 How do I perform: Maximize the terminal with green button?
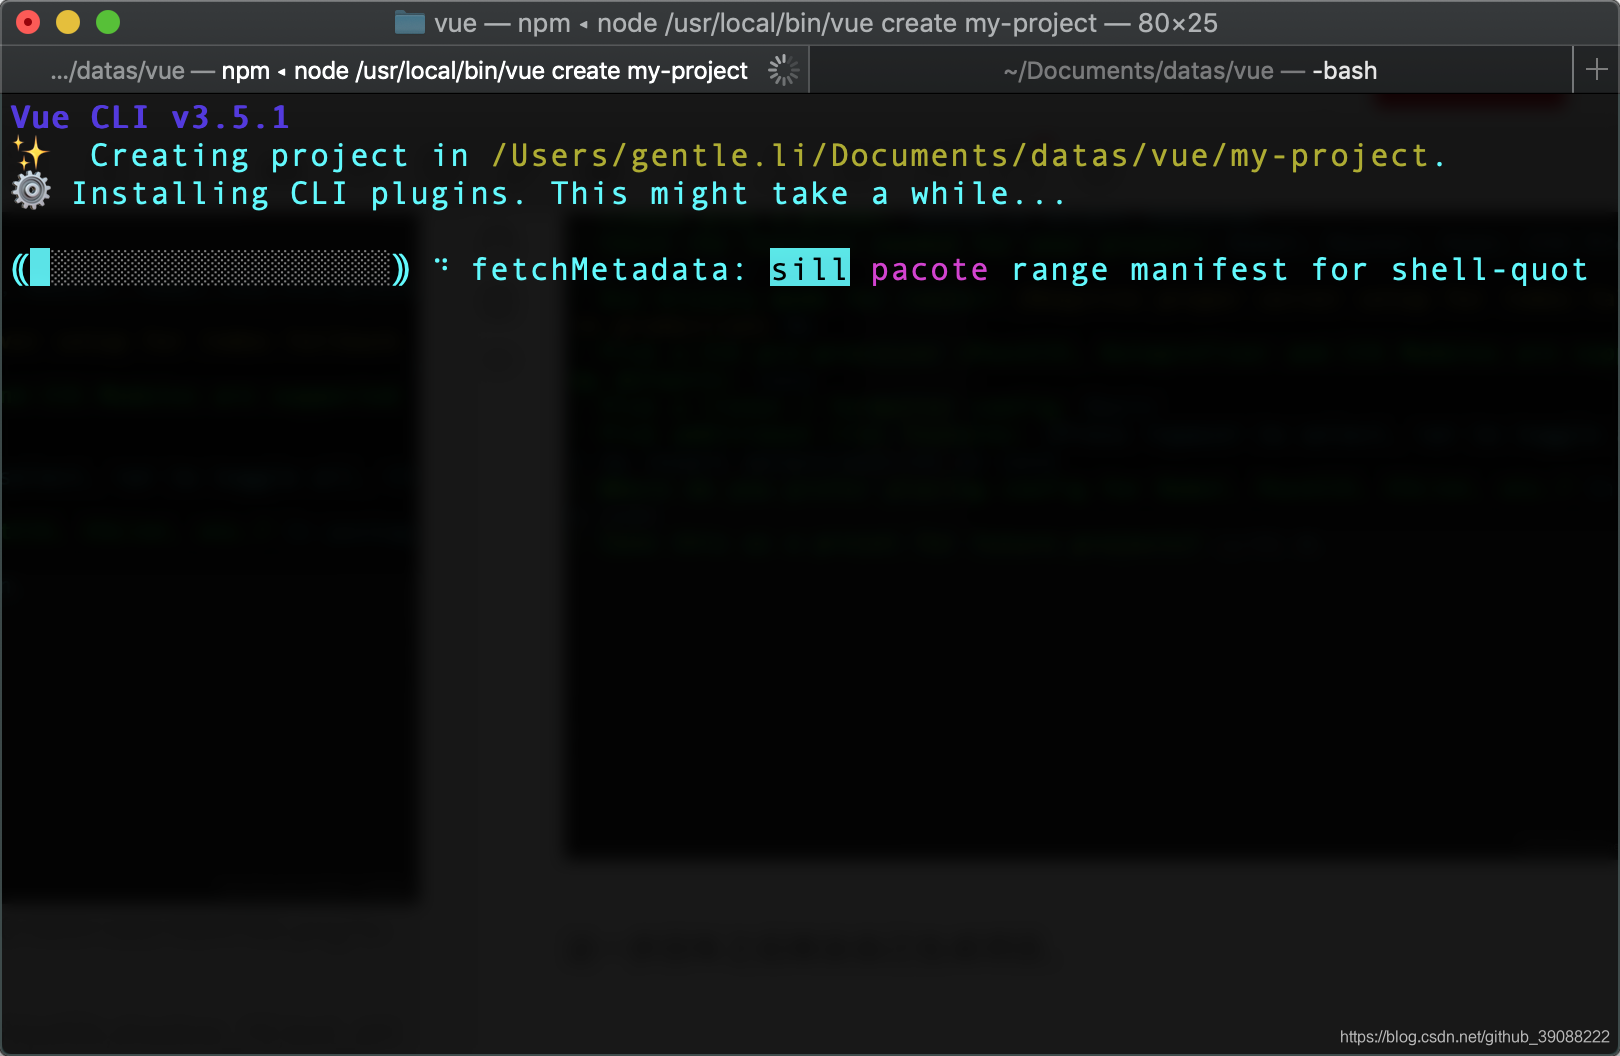(108, 22)
